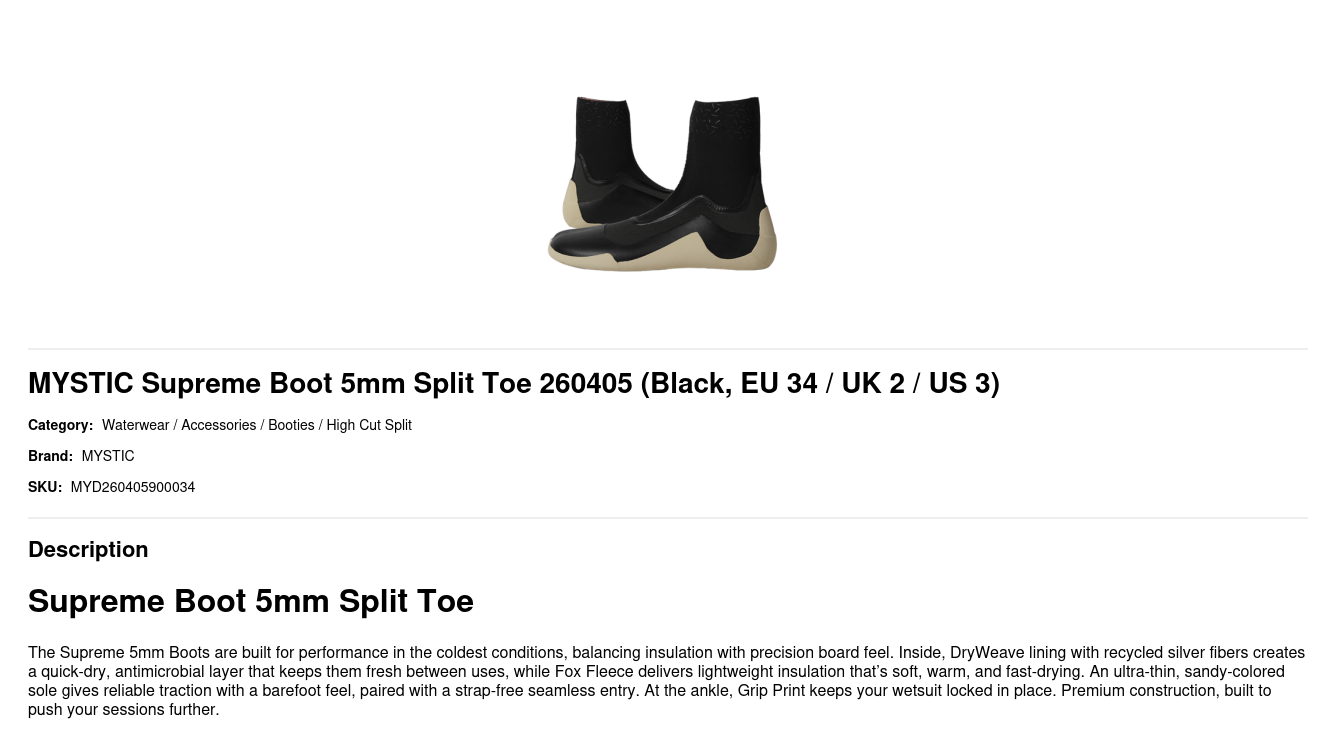Image resolution: width=1328 pixels, height=749 pixels.
Task: Open the Accessories category
Action: 218,425
